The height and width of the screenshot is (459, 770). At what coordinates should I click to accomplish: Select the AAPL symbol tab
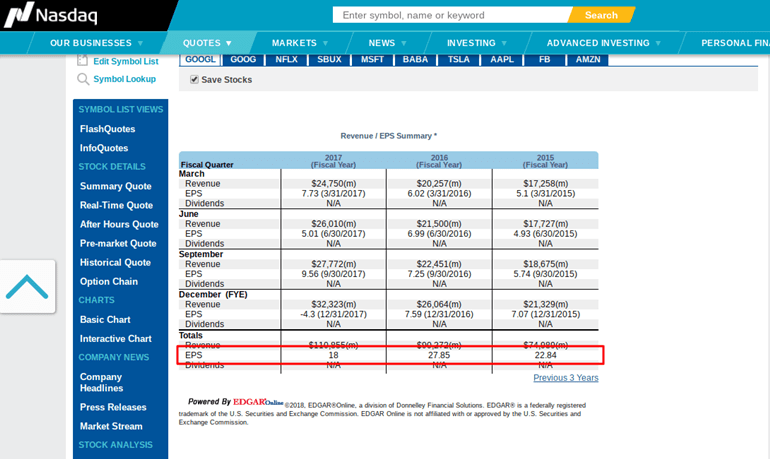click(x=502, y=59)
